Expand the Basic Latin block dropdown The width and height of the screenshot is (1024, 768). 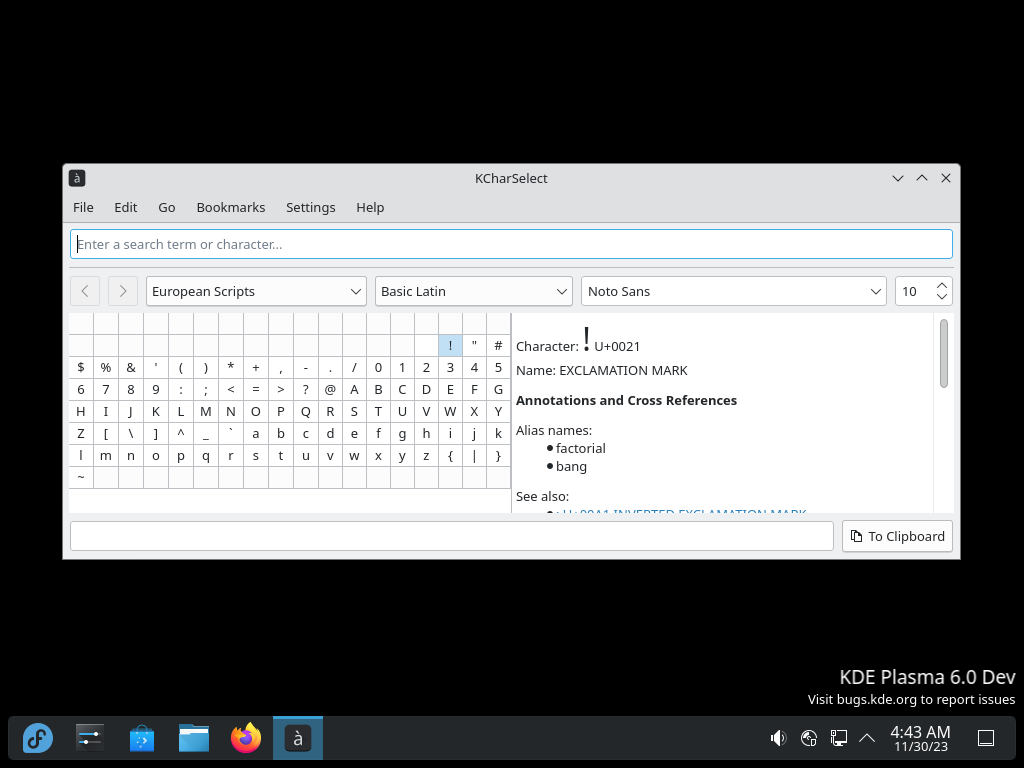(x=473, y=291)
